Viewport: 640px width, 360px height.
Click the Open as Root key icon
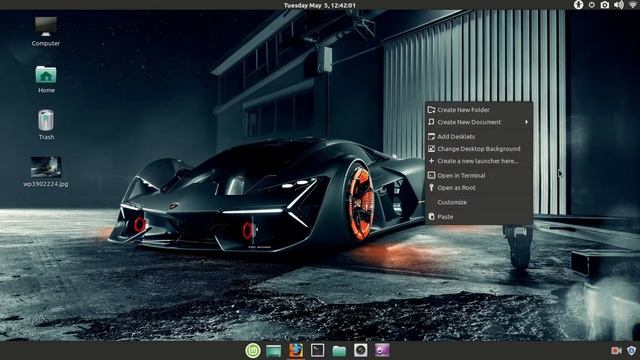[431, 187]
